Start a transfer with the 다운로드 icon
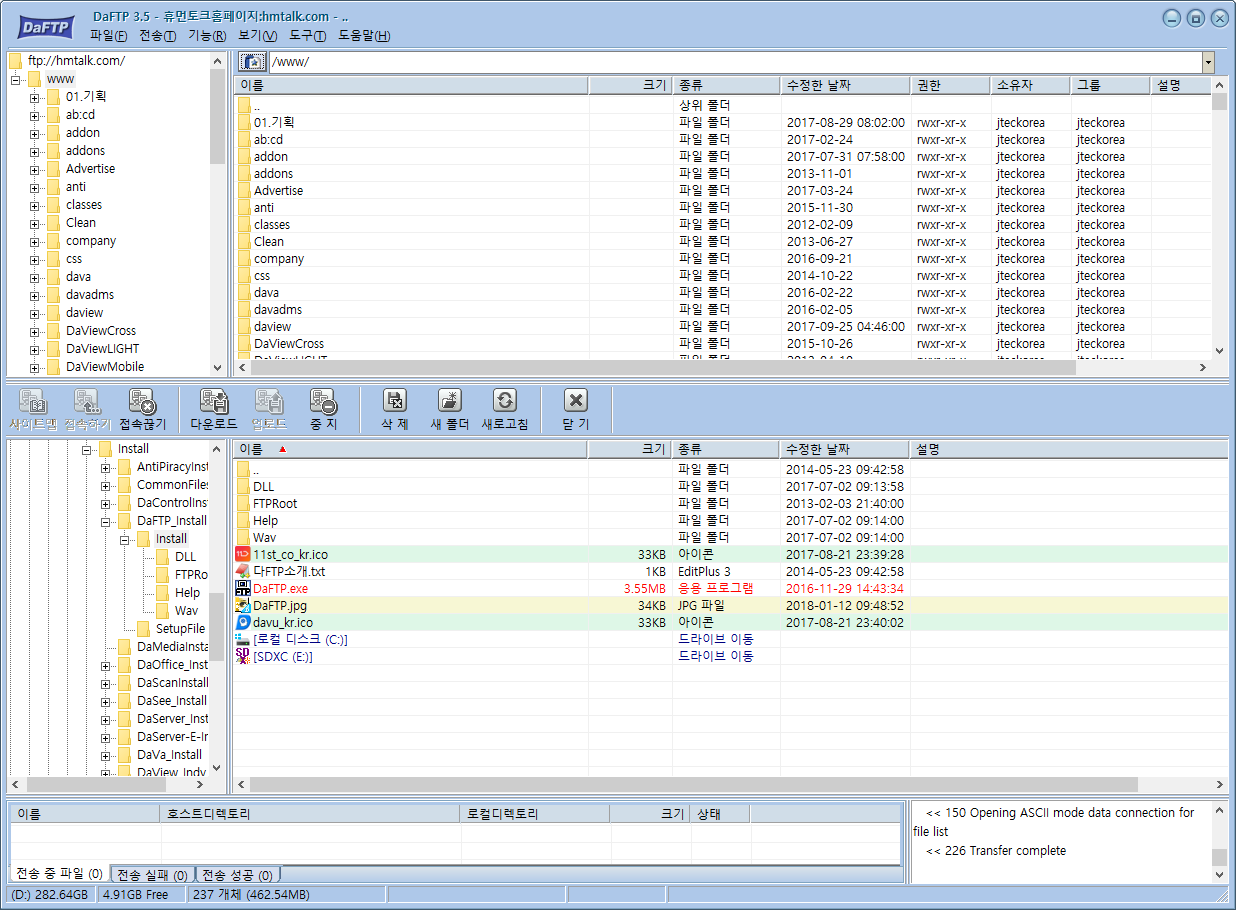The height and width of the screenshot is (910, 1236). click(214, 402)
